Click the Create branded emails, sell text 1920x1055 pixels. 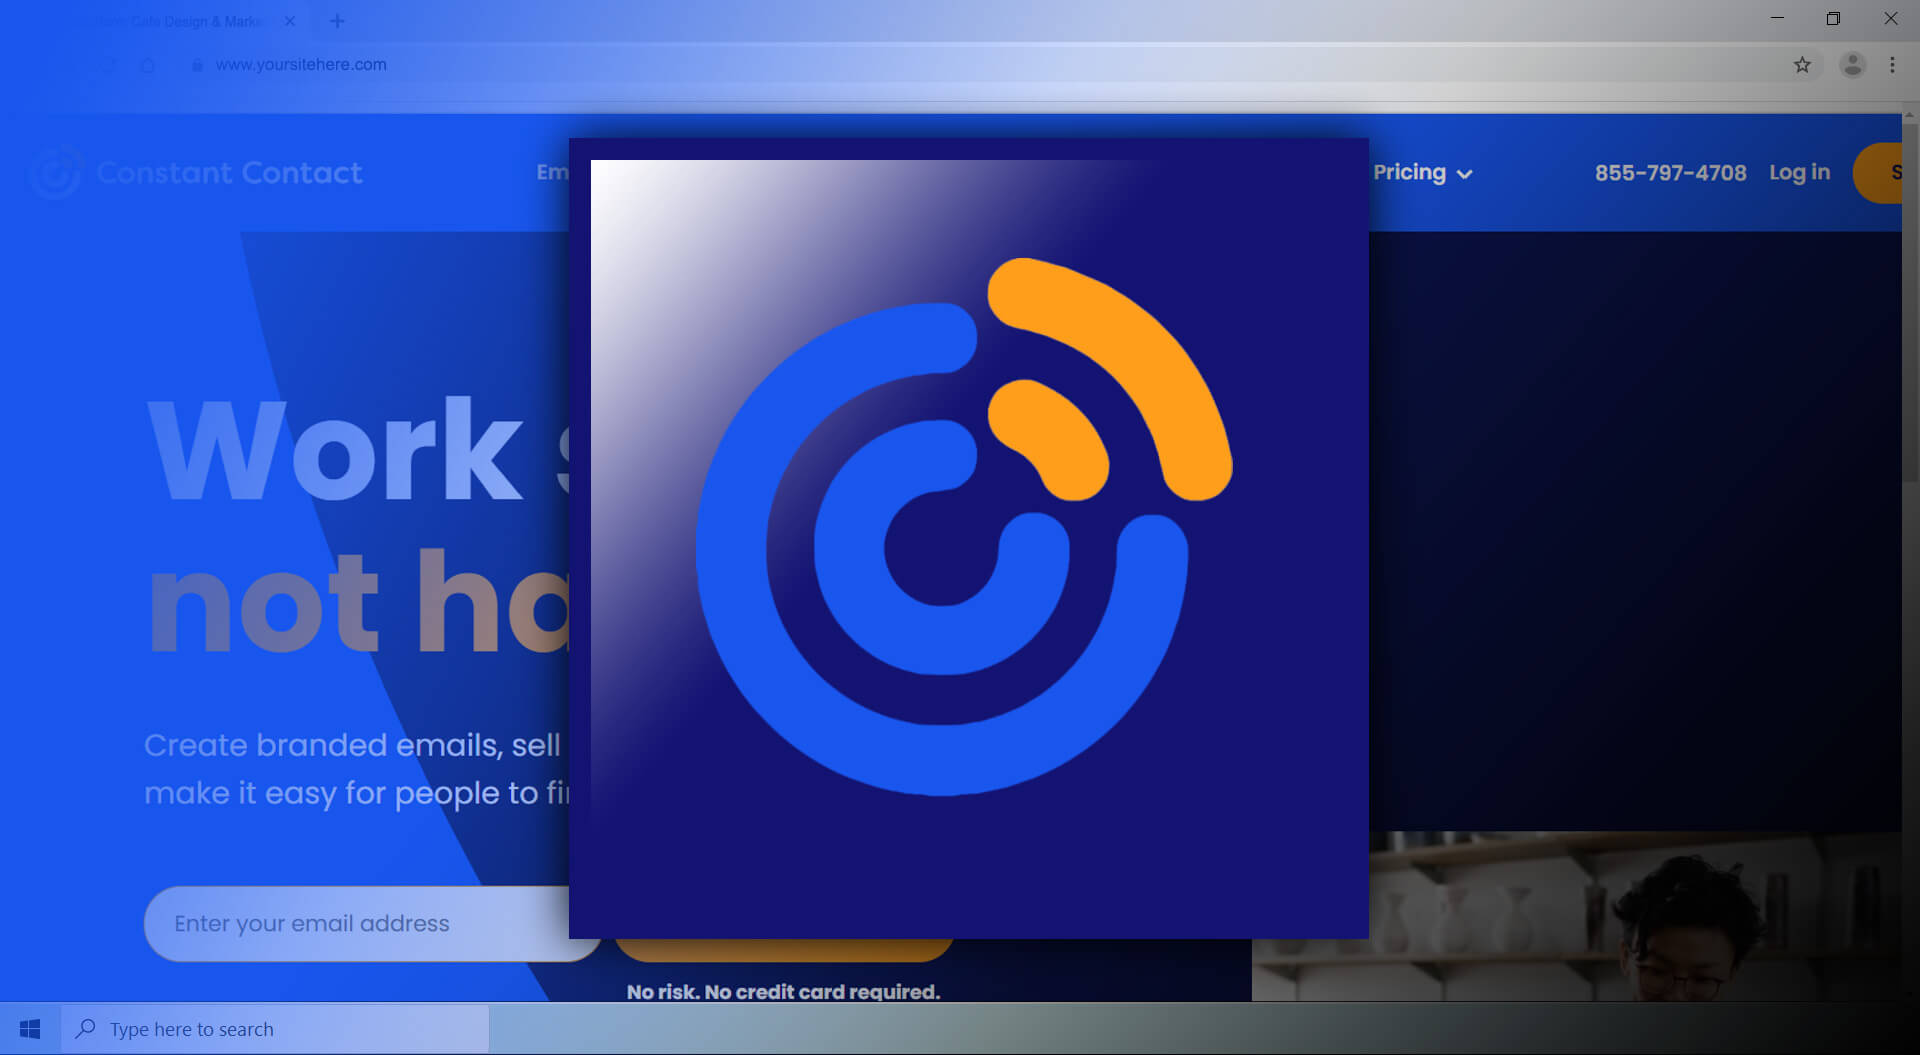pyautogui.click(x=352, y=745)
